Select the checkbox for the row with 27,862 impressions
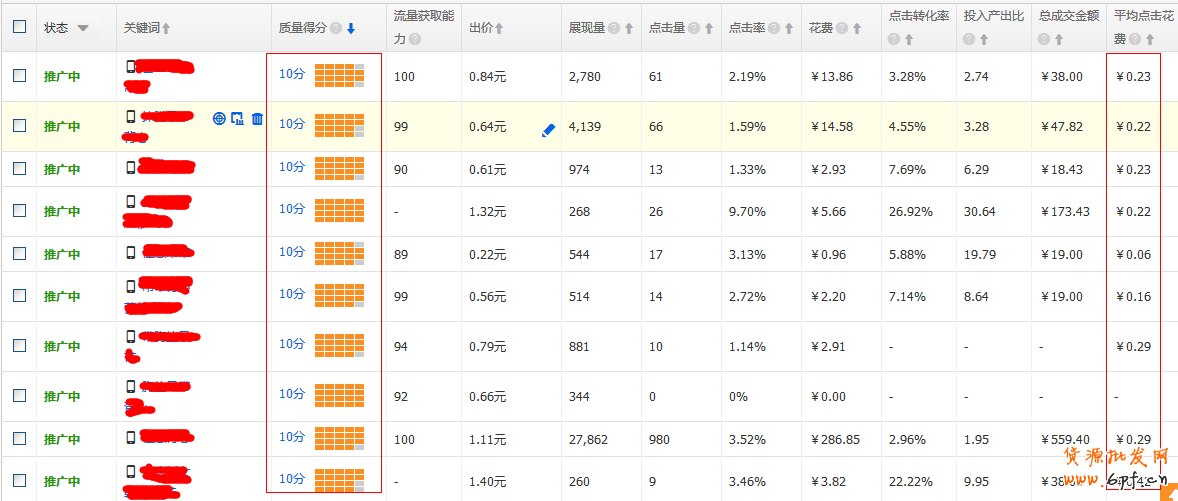 point(20,439)
